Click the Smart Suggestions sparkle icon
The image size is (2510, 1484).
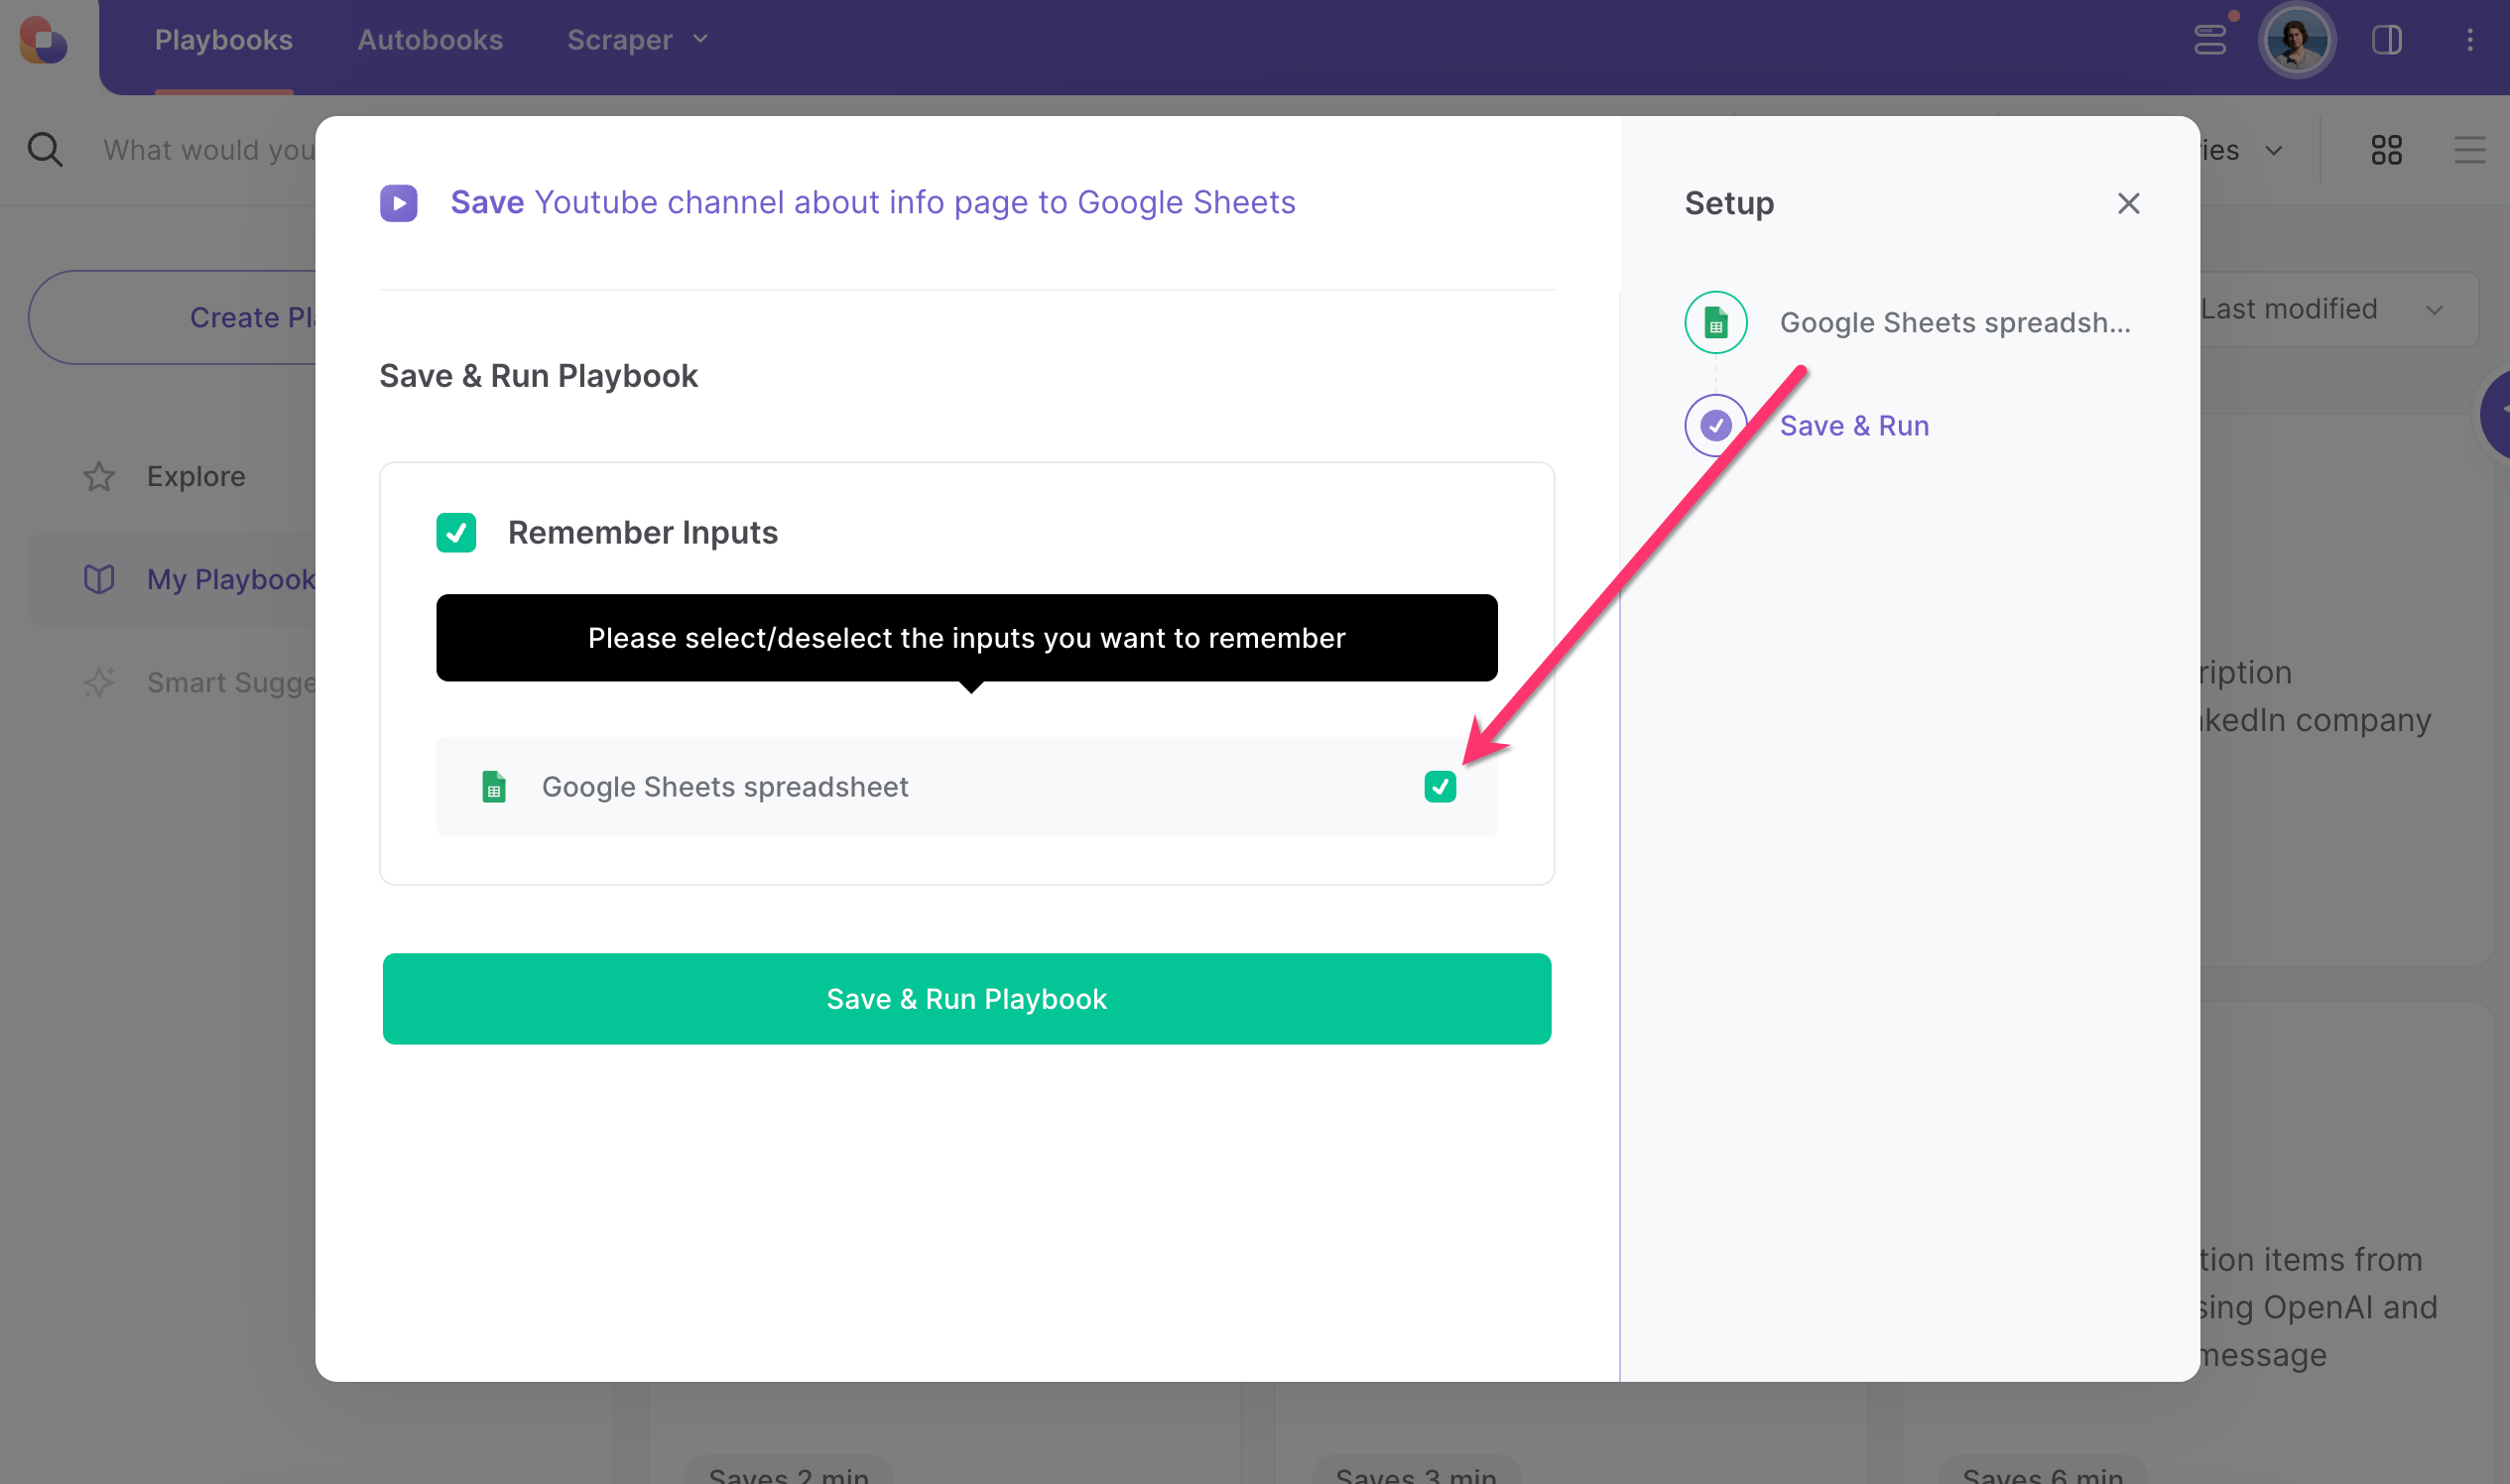pyautogui.click(x=99, y=682)
